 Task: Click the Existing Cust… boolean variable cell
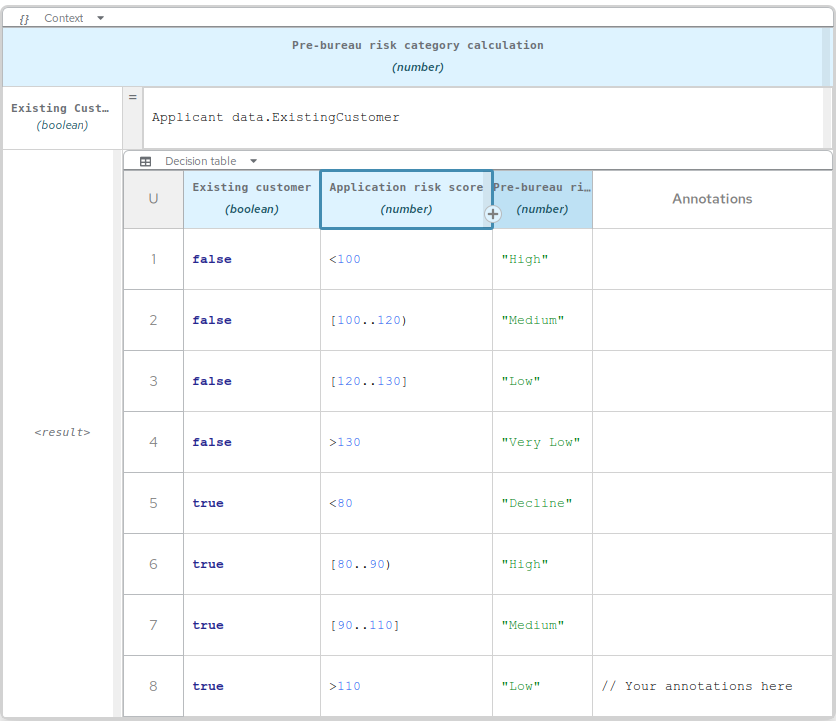pos(62,117)
